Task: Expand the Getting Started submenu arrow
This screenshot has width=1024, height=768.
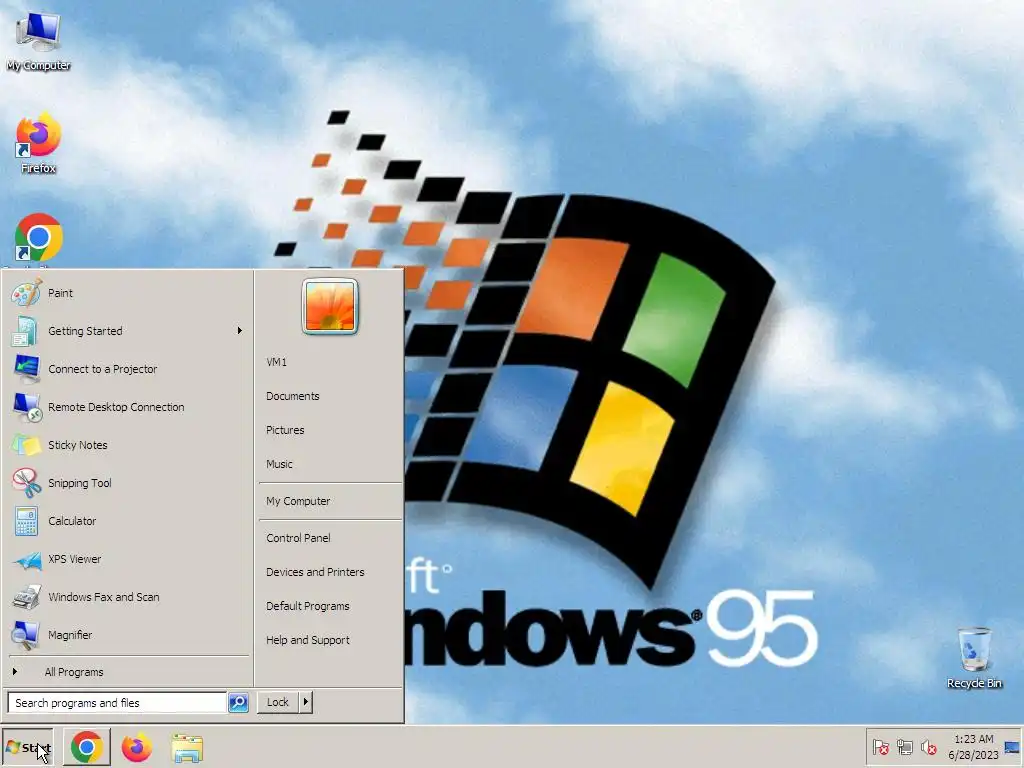Action: (x=240, y=331)
